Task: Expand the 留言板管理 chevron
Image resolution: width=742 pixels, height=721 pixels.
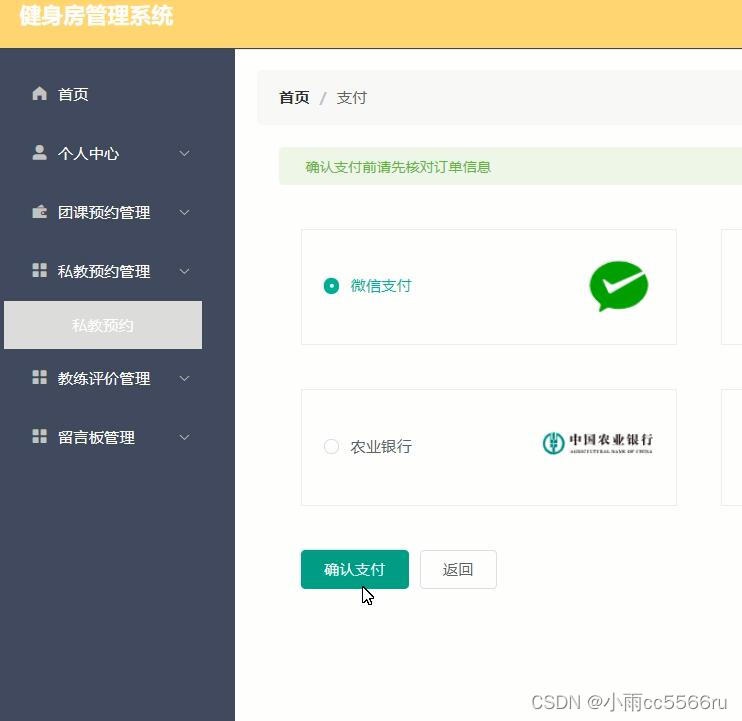Action: (x=185, y=437)
